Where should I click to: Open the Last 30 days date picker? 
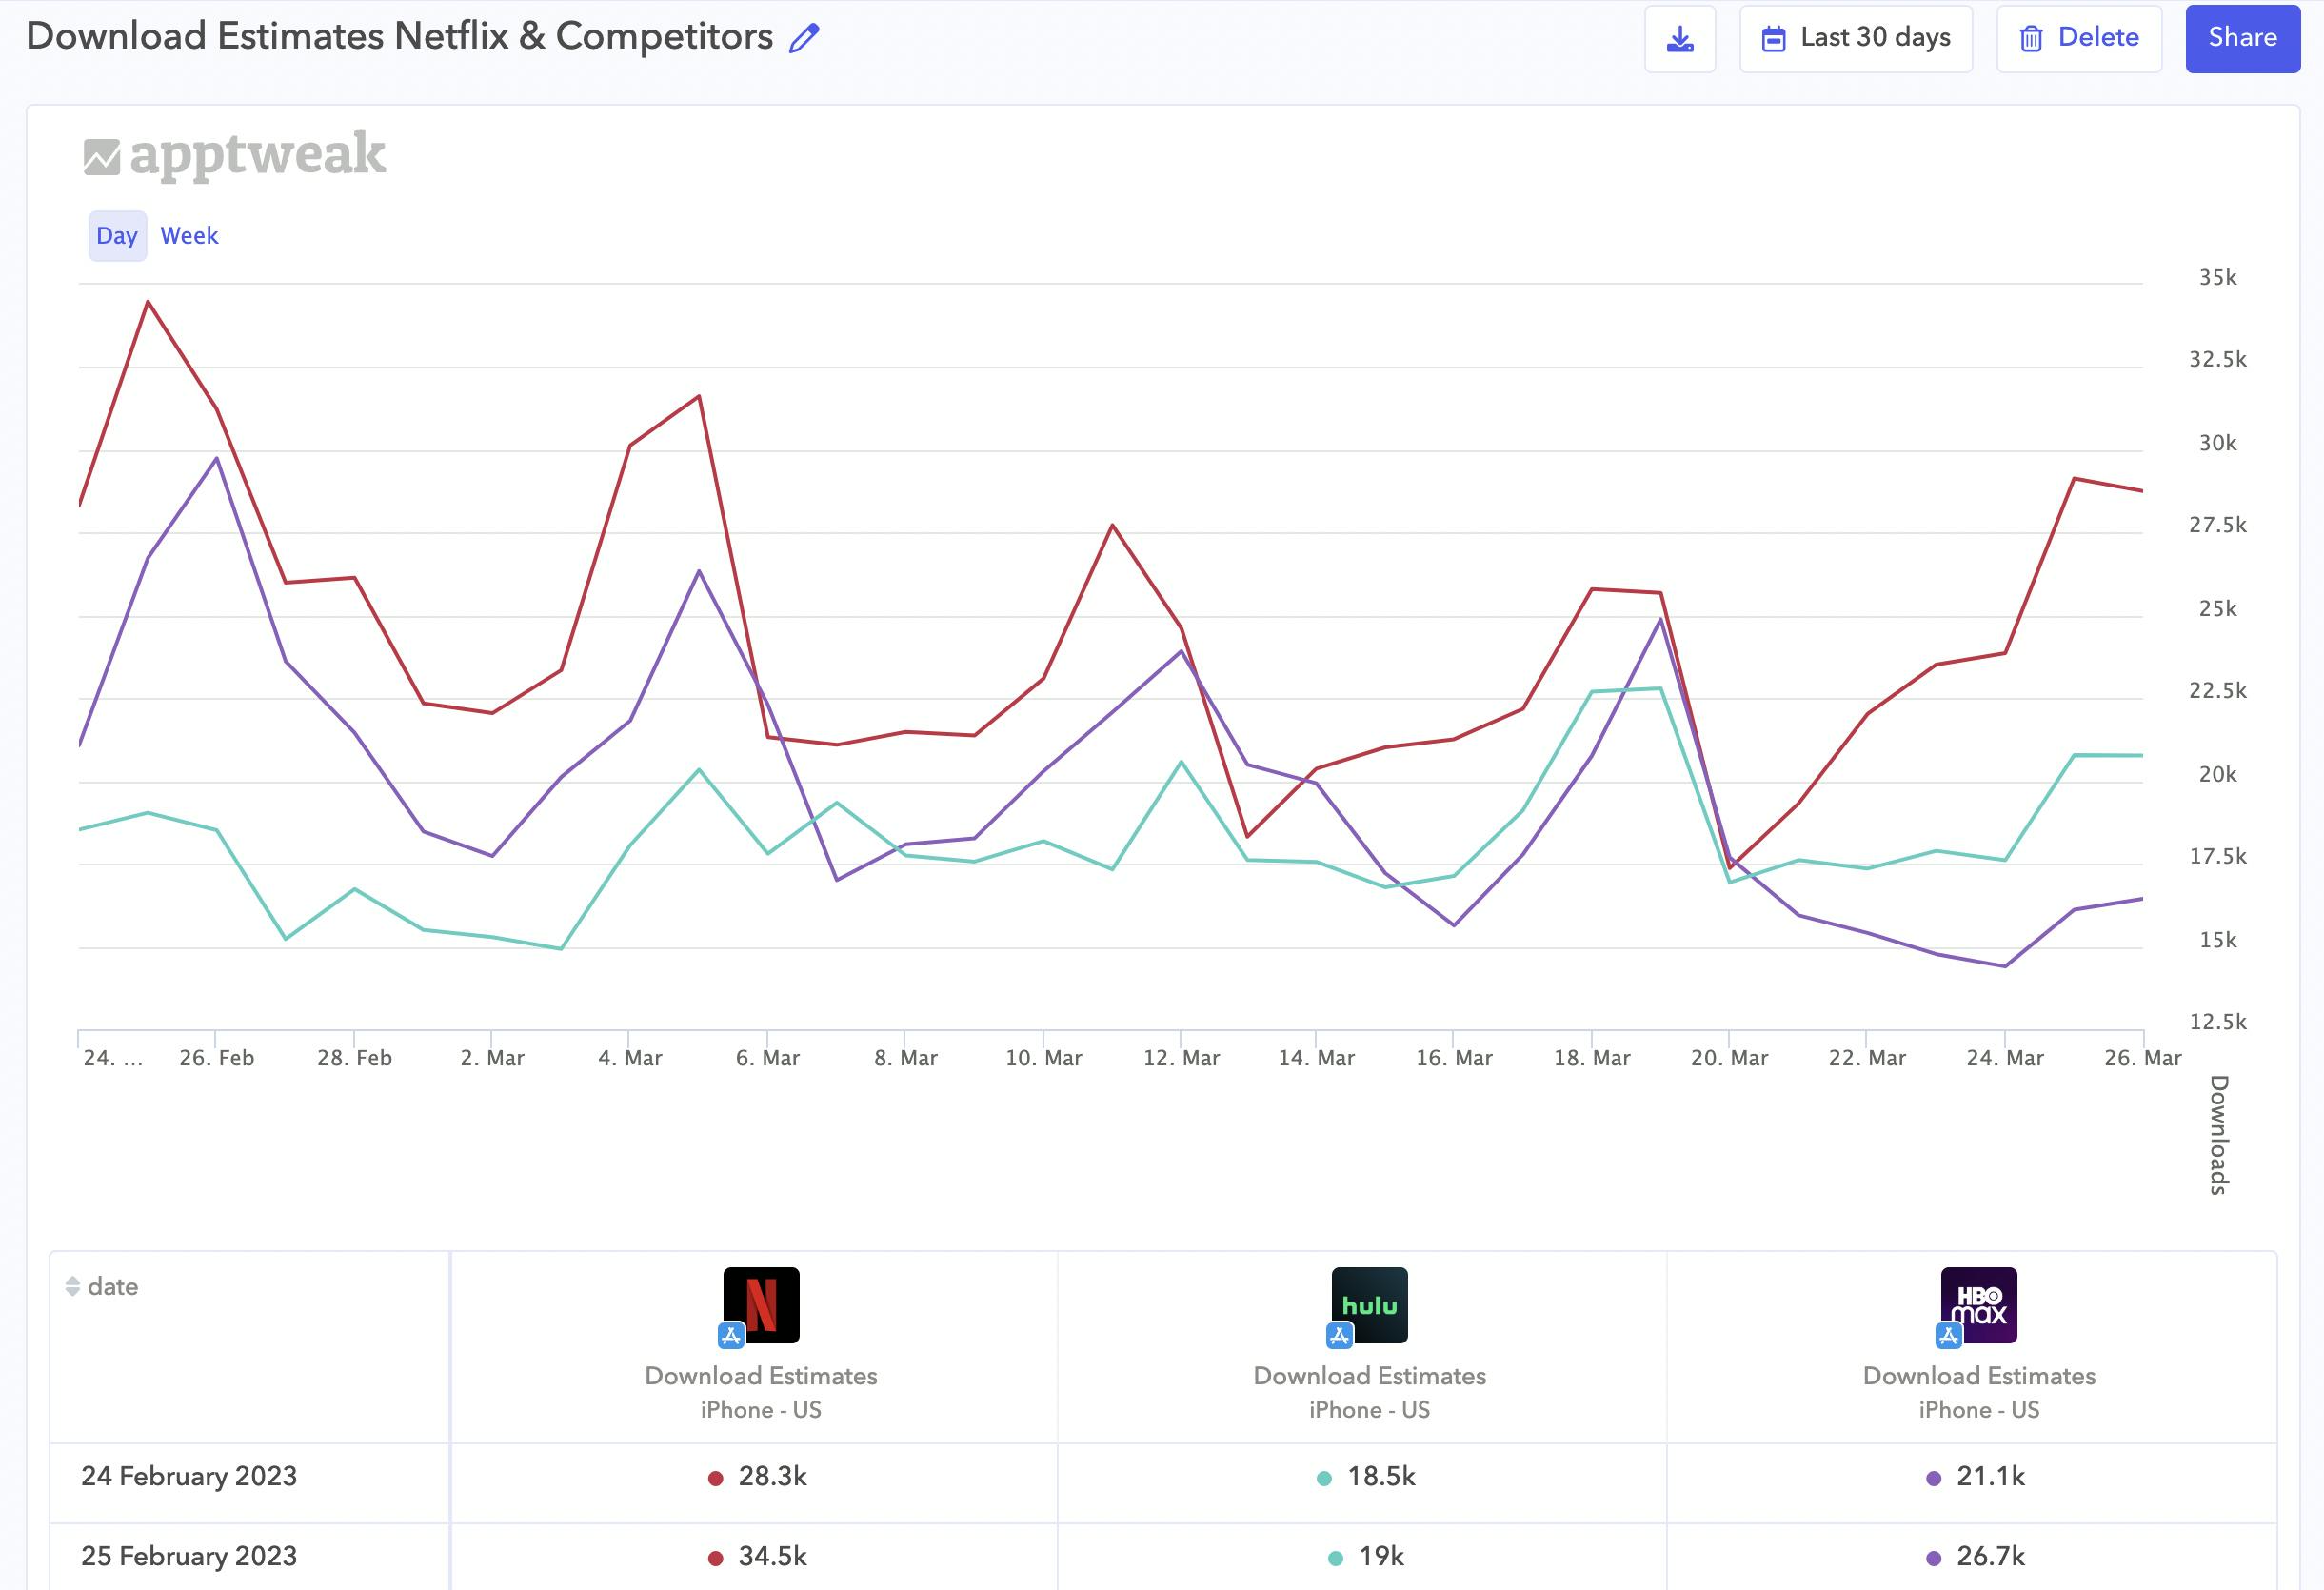[1855, 39]
